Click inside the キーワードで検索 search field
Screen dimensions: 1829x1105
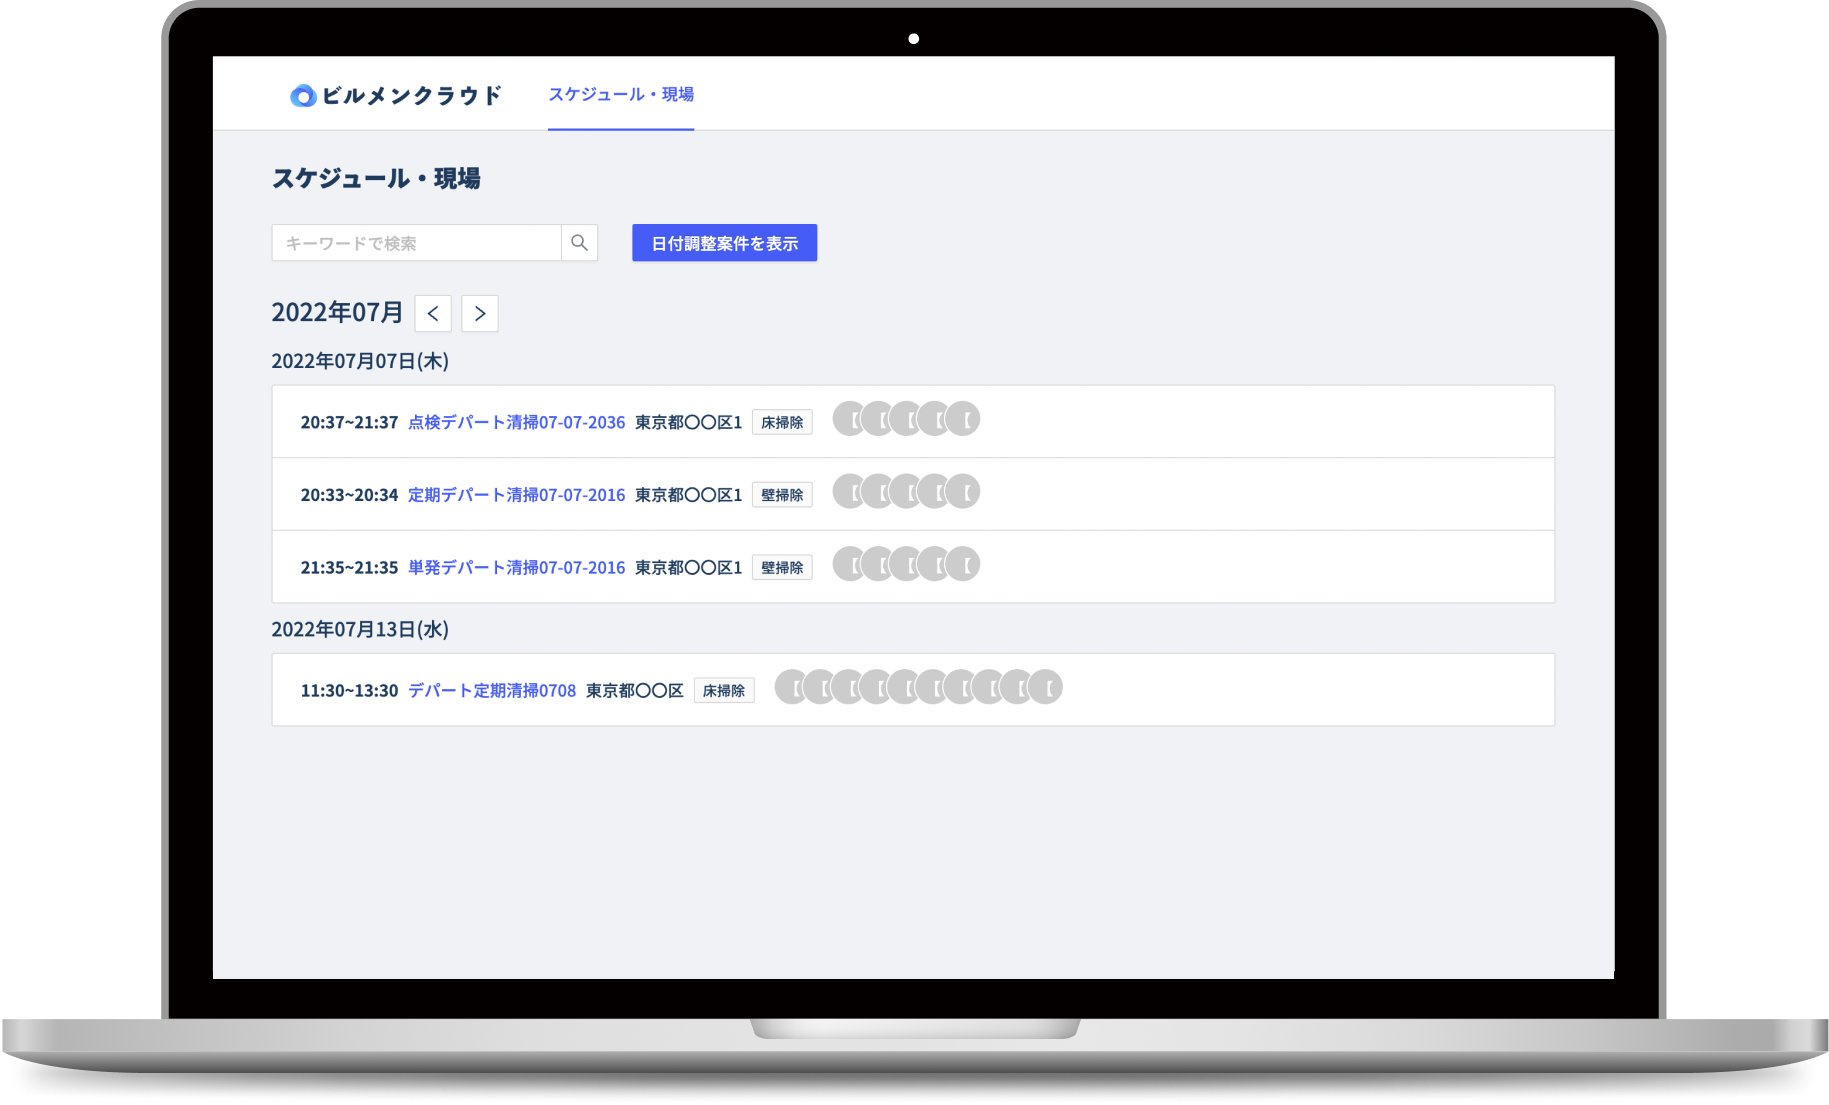point(415,242)
